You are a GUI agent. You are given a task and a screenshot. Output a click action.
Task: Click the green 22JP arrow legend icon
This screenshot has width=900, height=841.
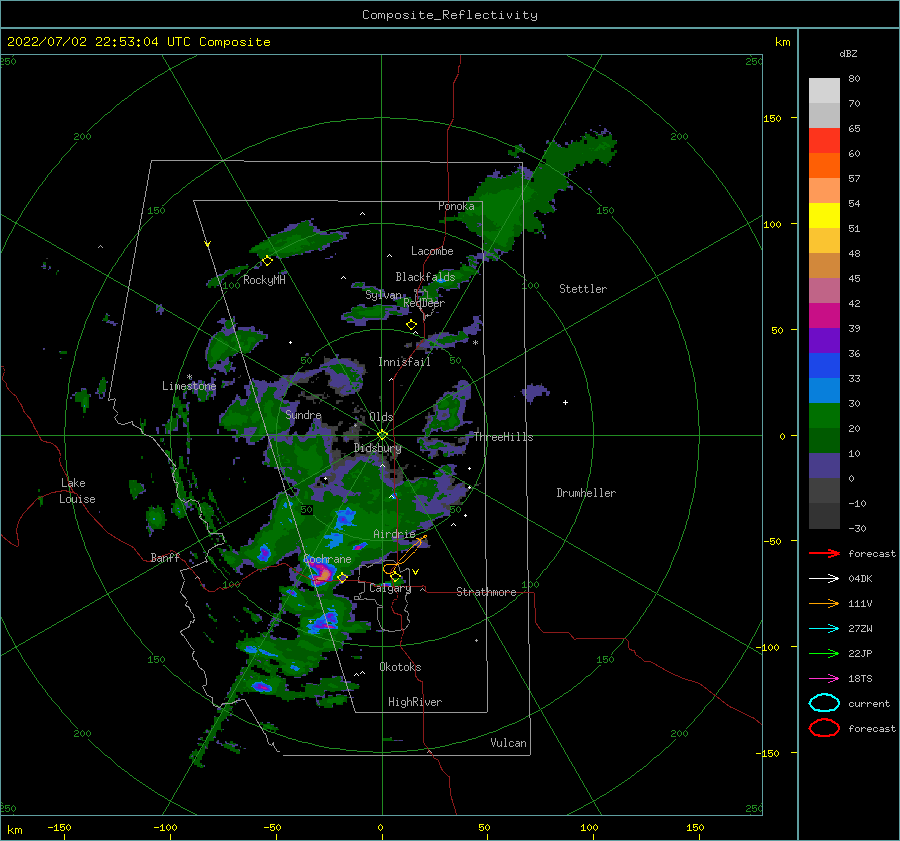click(x=824, y=653)
